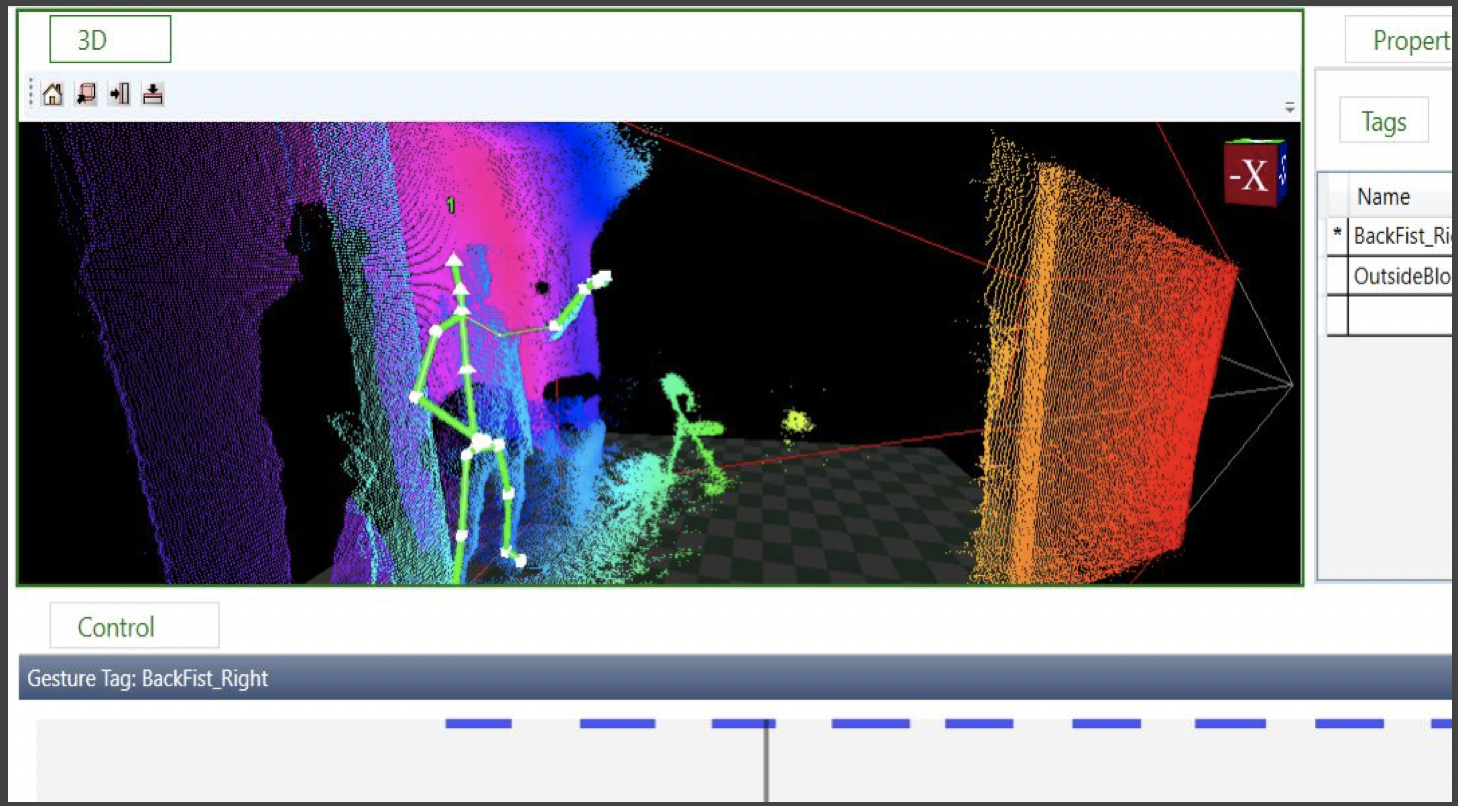
Task: Click the floor-snap icon in the 3D toolbar
Action: click(x=151, y=93)
